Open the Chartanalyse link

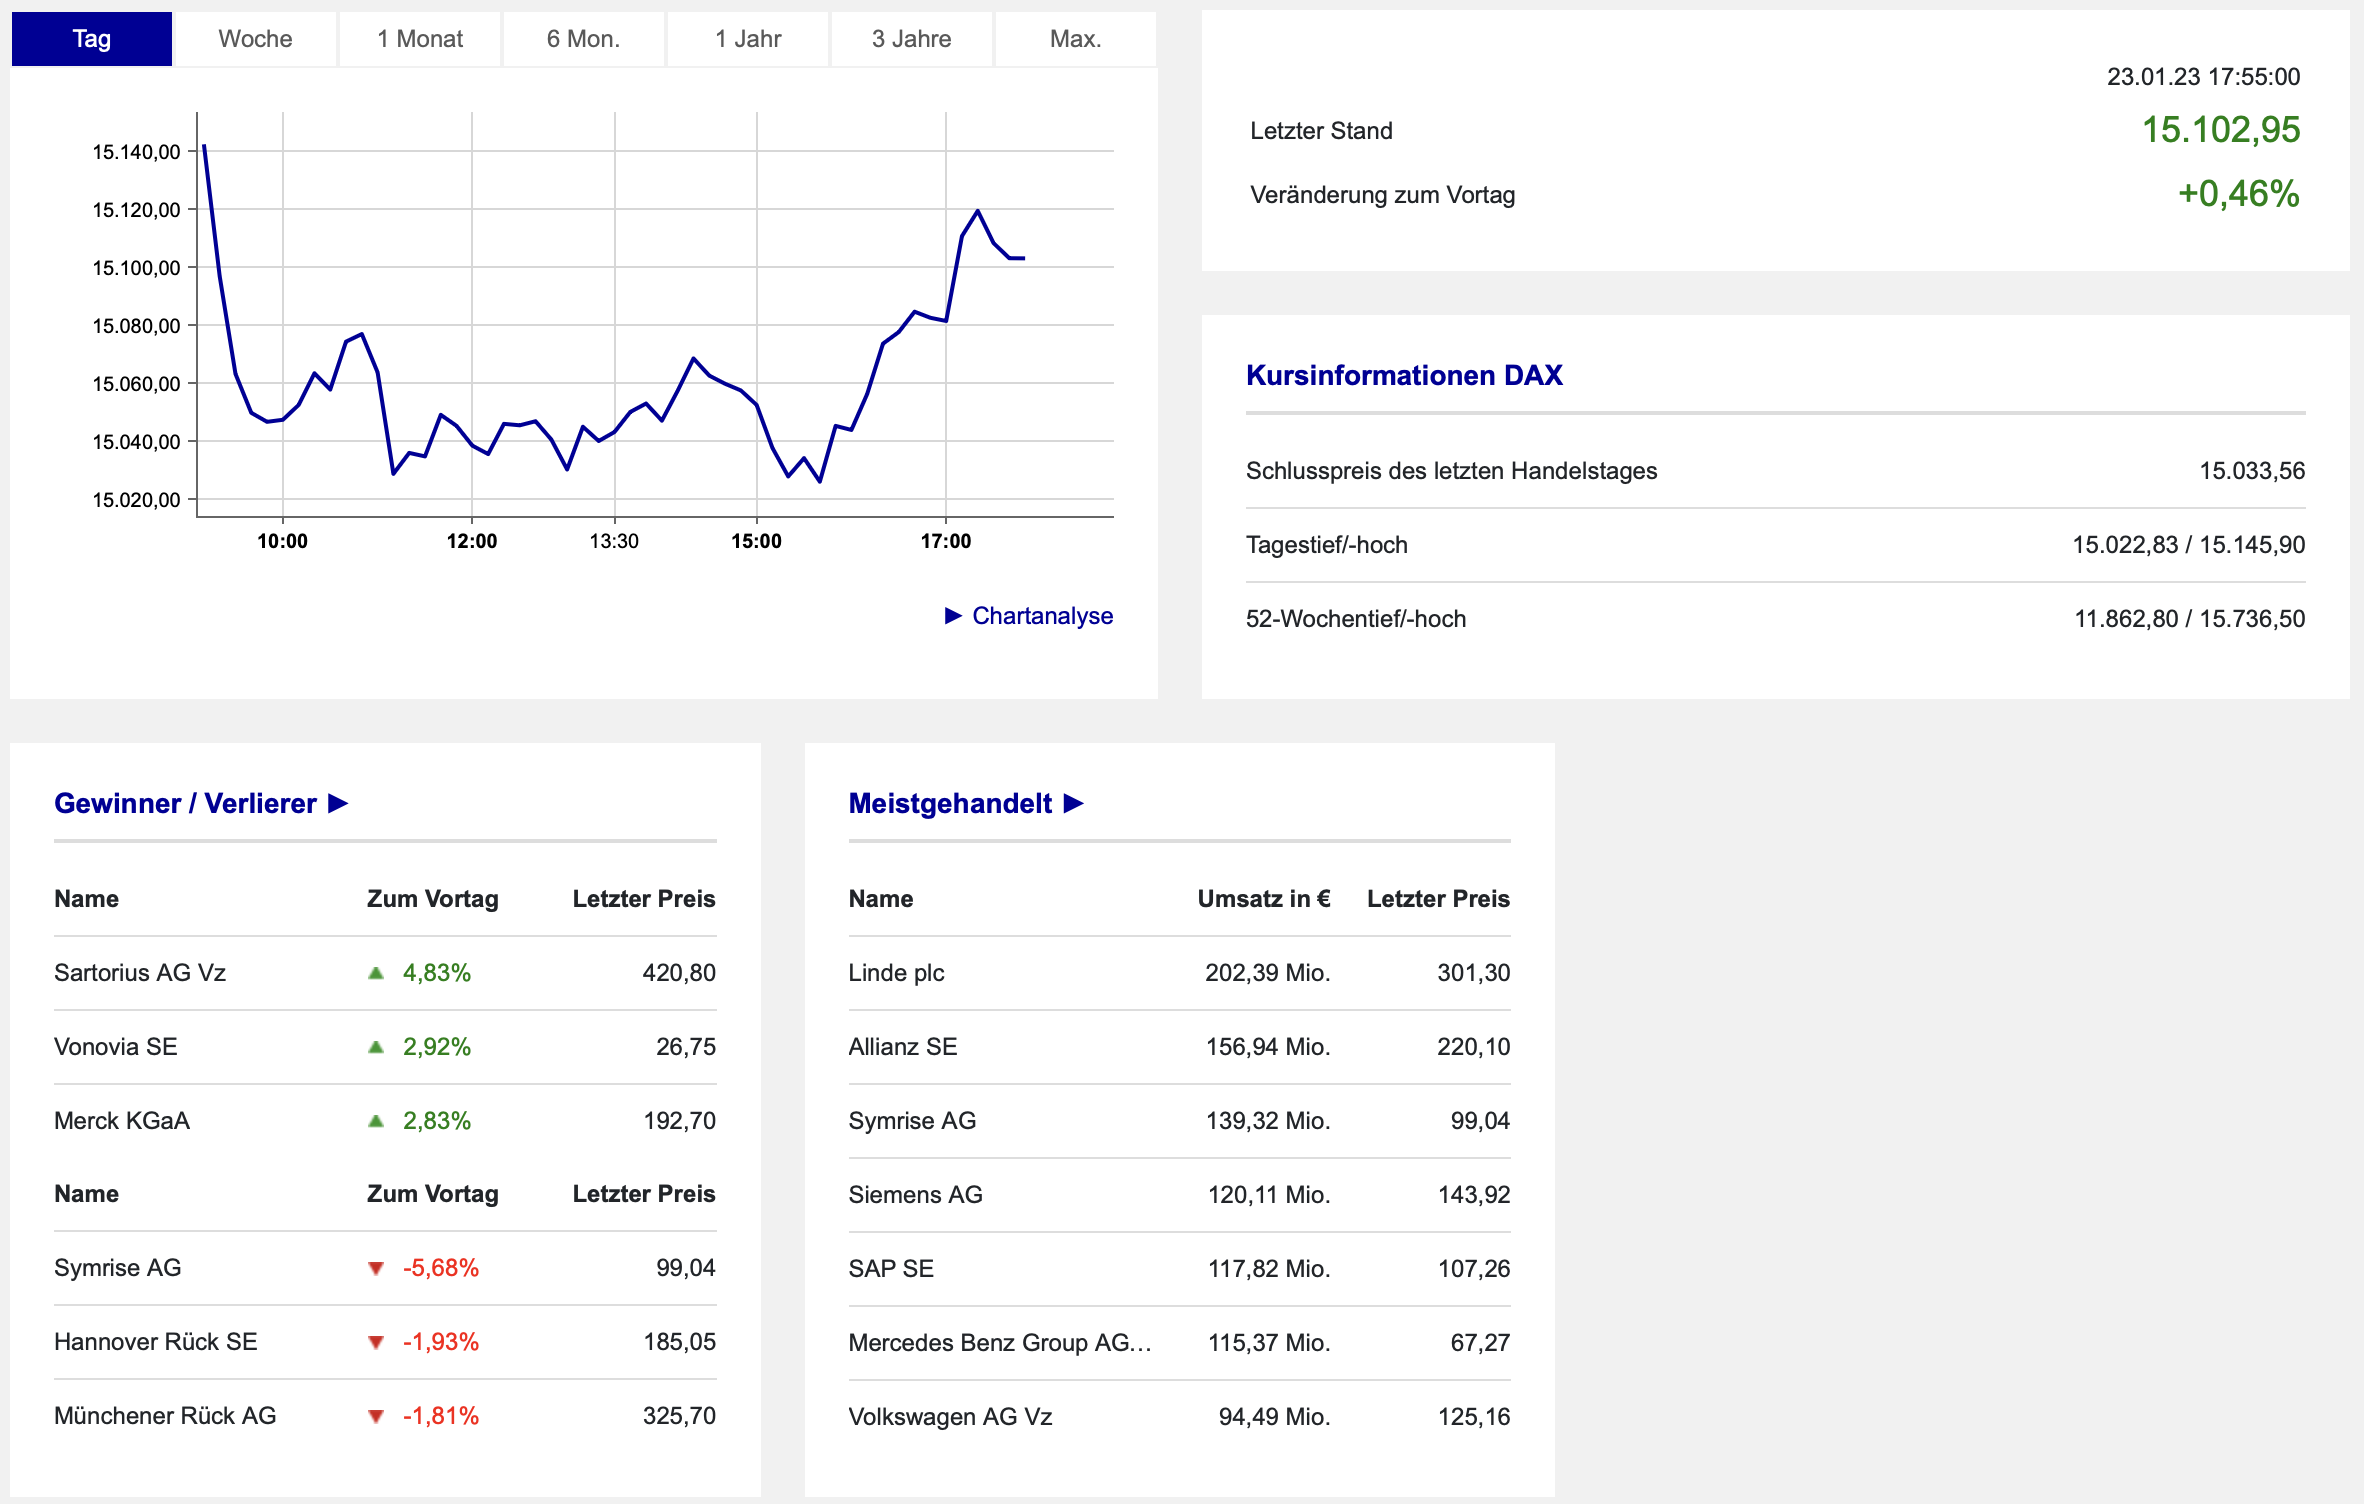click(1043, 616)
